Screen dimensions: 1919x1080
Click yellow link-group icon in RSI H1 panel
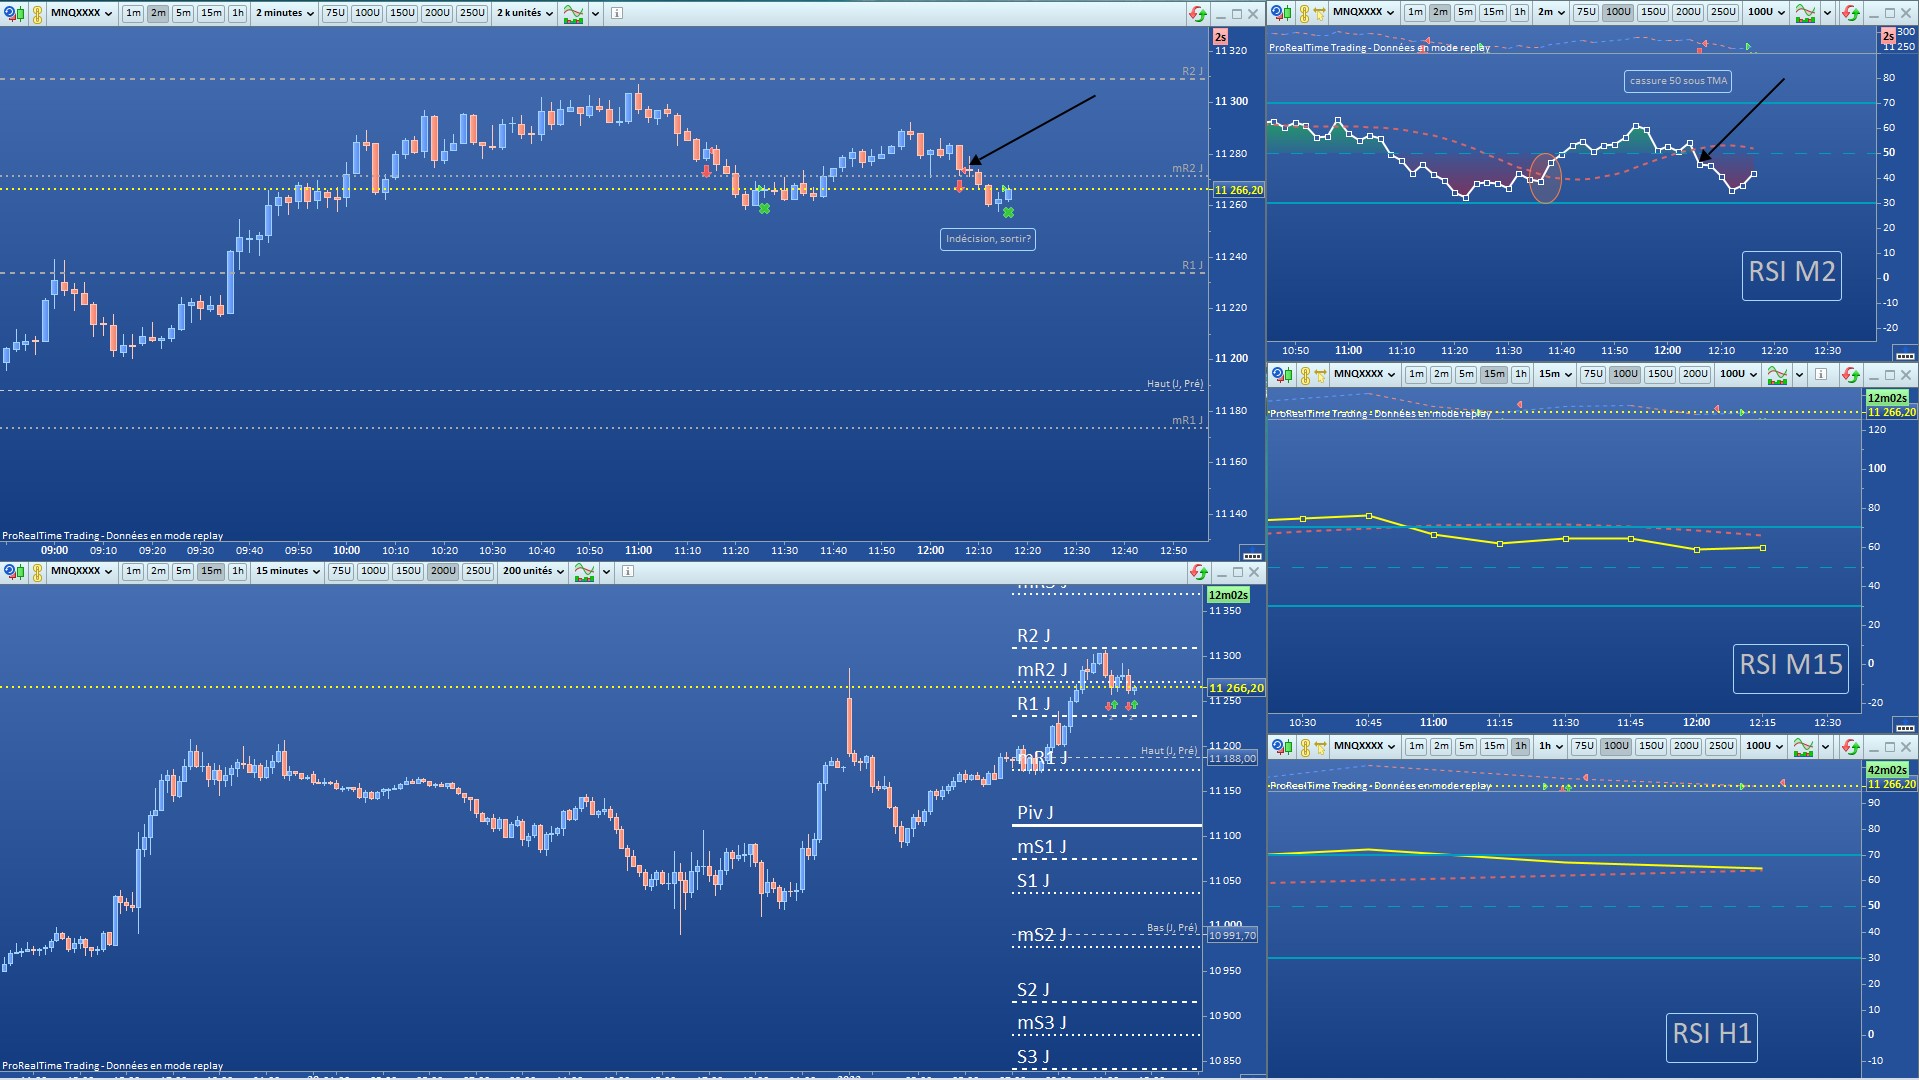pyautogui.click(x=1304, y=746)
